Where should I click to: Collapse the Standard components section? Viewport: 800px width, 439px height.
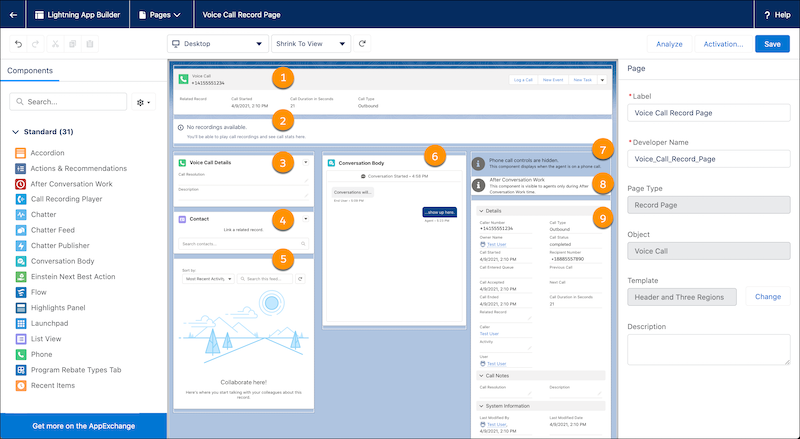click(15, 132)
